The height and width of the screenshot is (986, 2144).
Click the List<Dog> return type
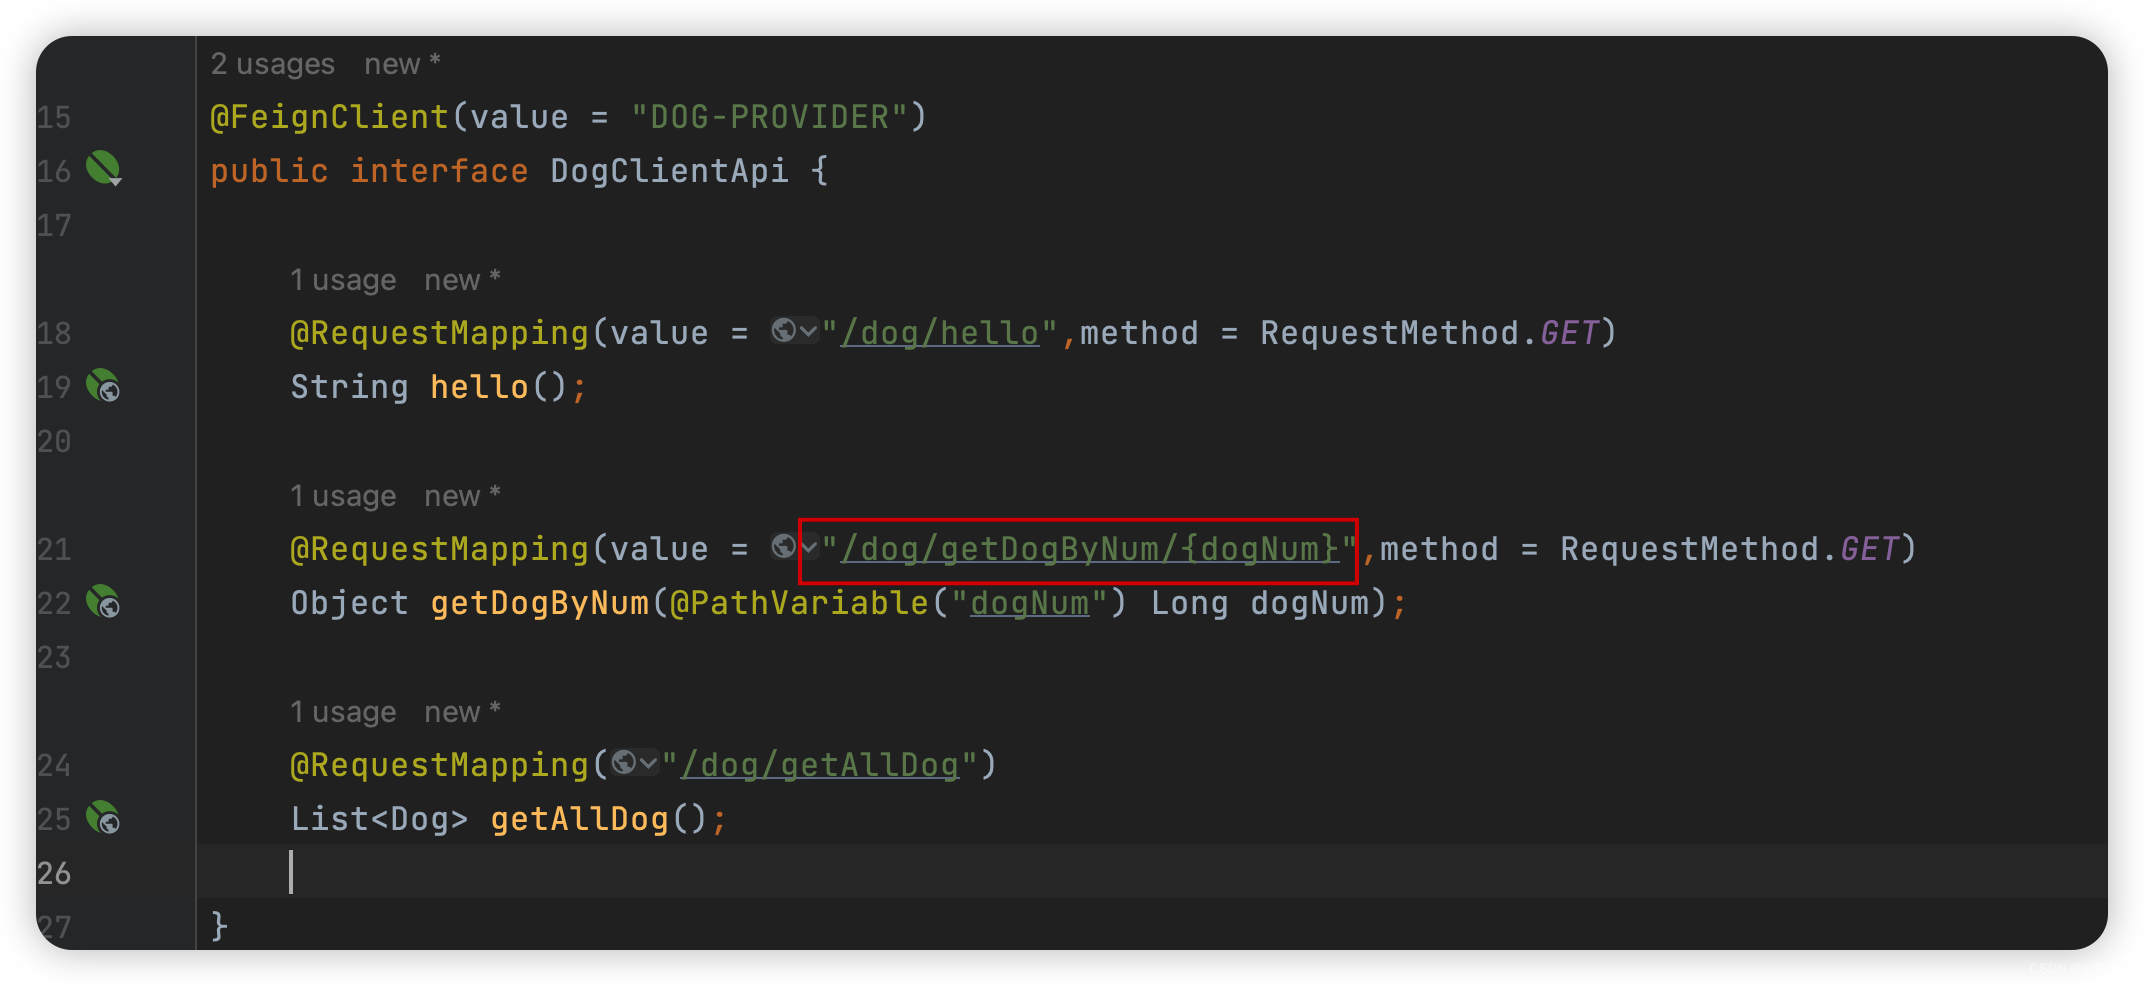click(x=379, y=819)
